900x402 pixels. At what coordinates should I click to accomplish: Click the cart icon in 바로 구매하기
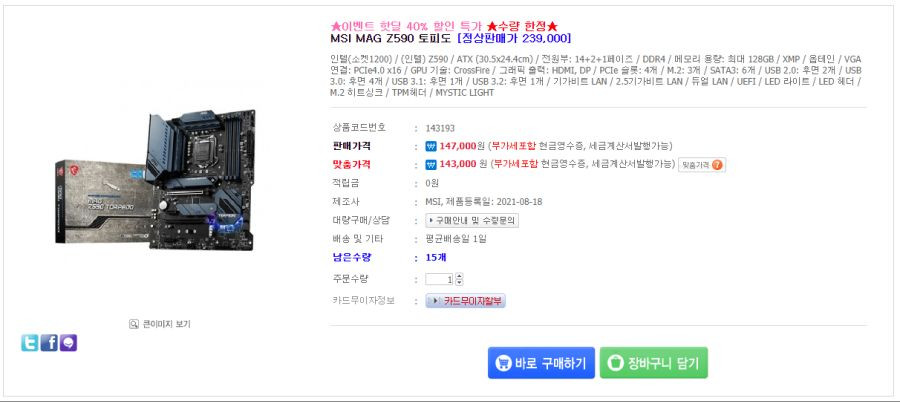(x=503, y=363)
